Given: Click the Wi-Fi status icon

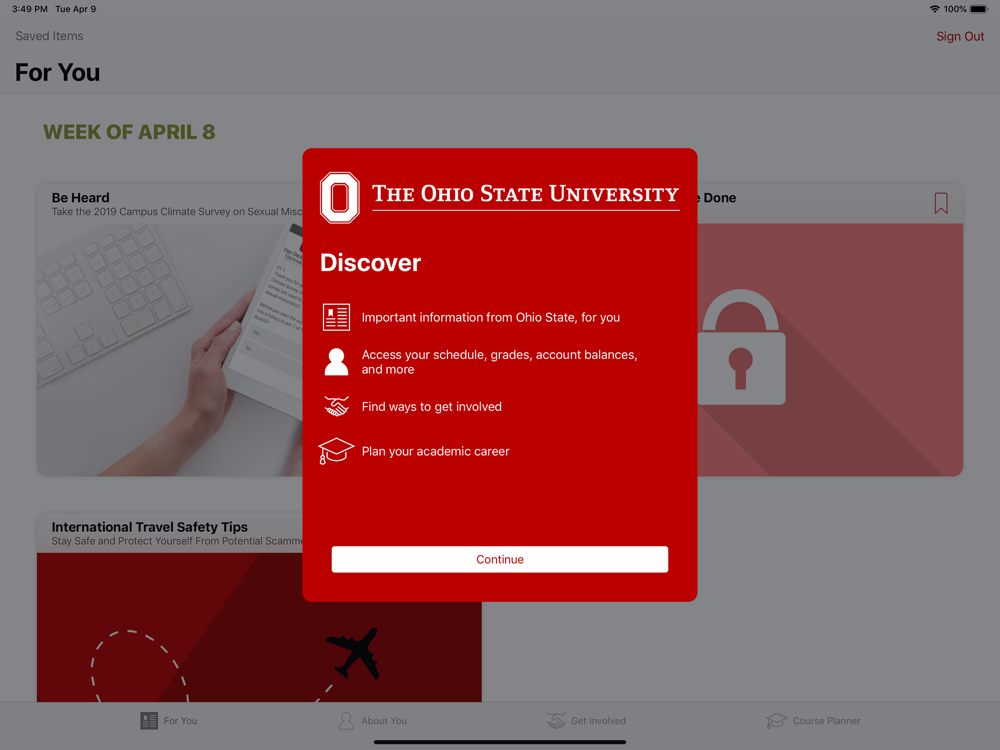Looking at the screenshot, I should tap(934, 9).
